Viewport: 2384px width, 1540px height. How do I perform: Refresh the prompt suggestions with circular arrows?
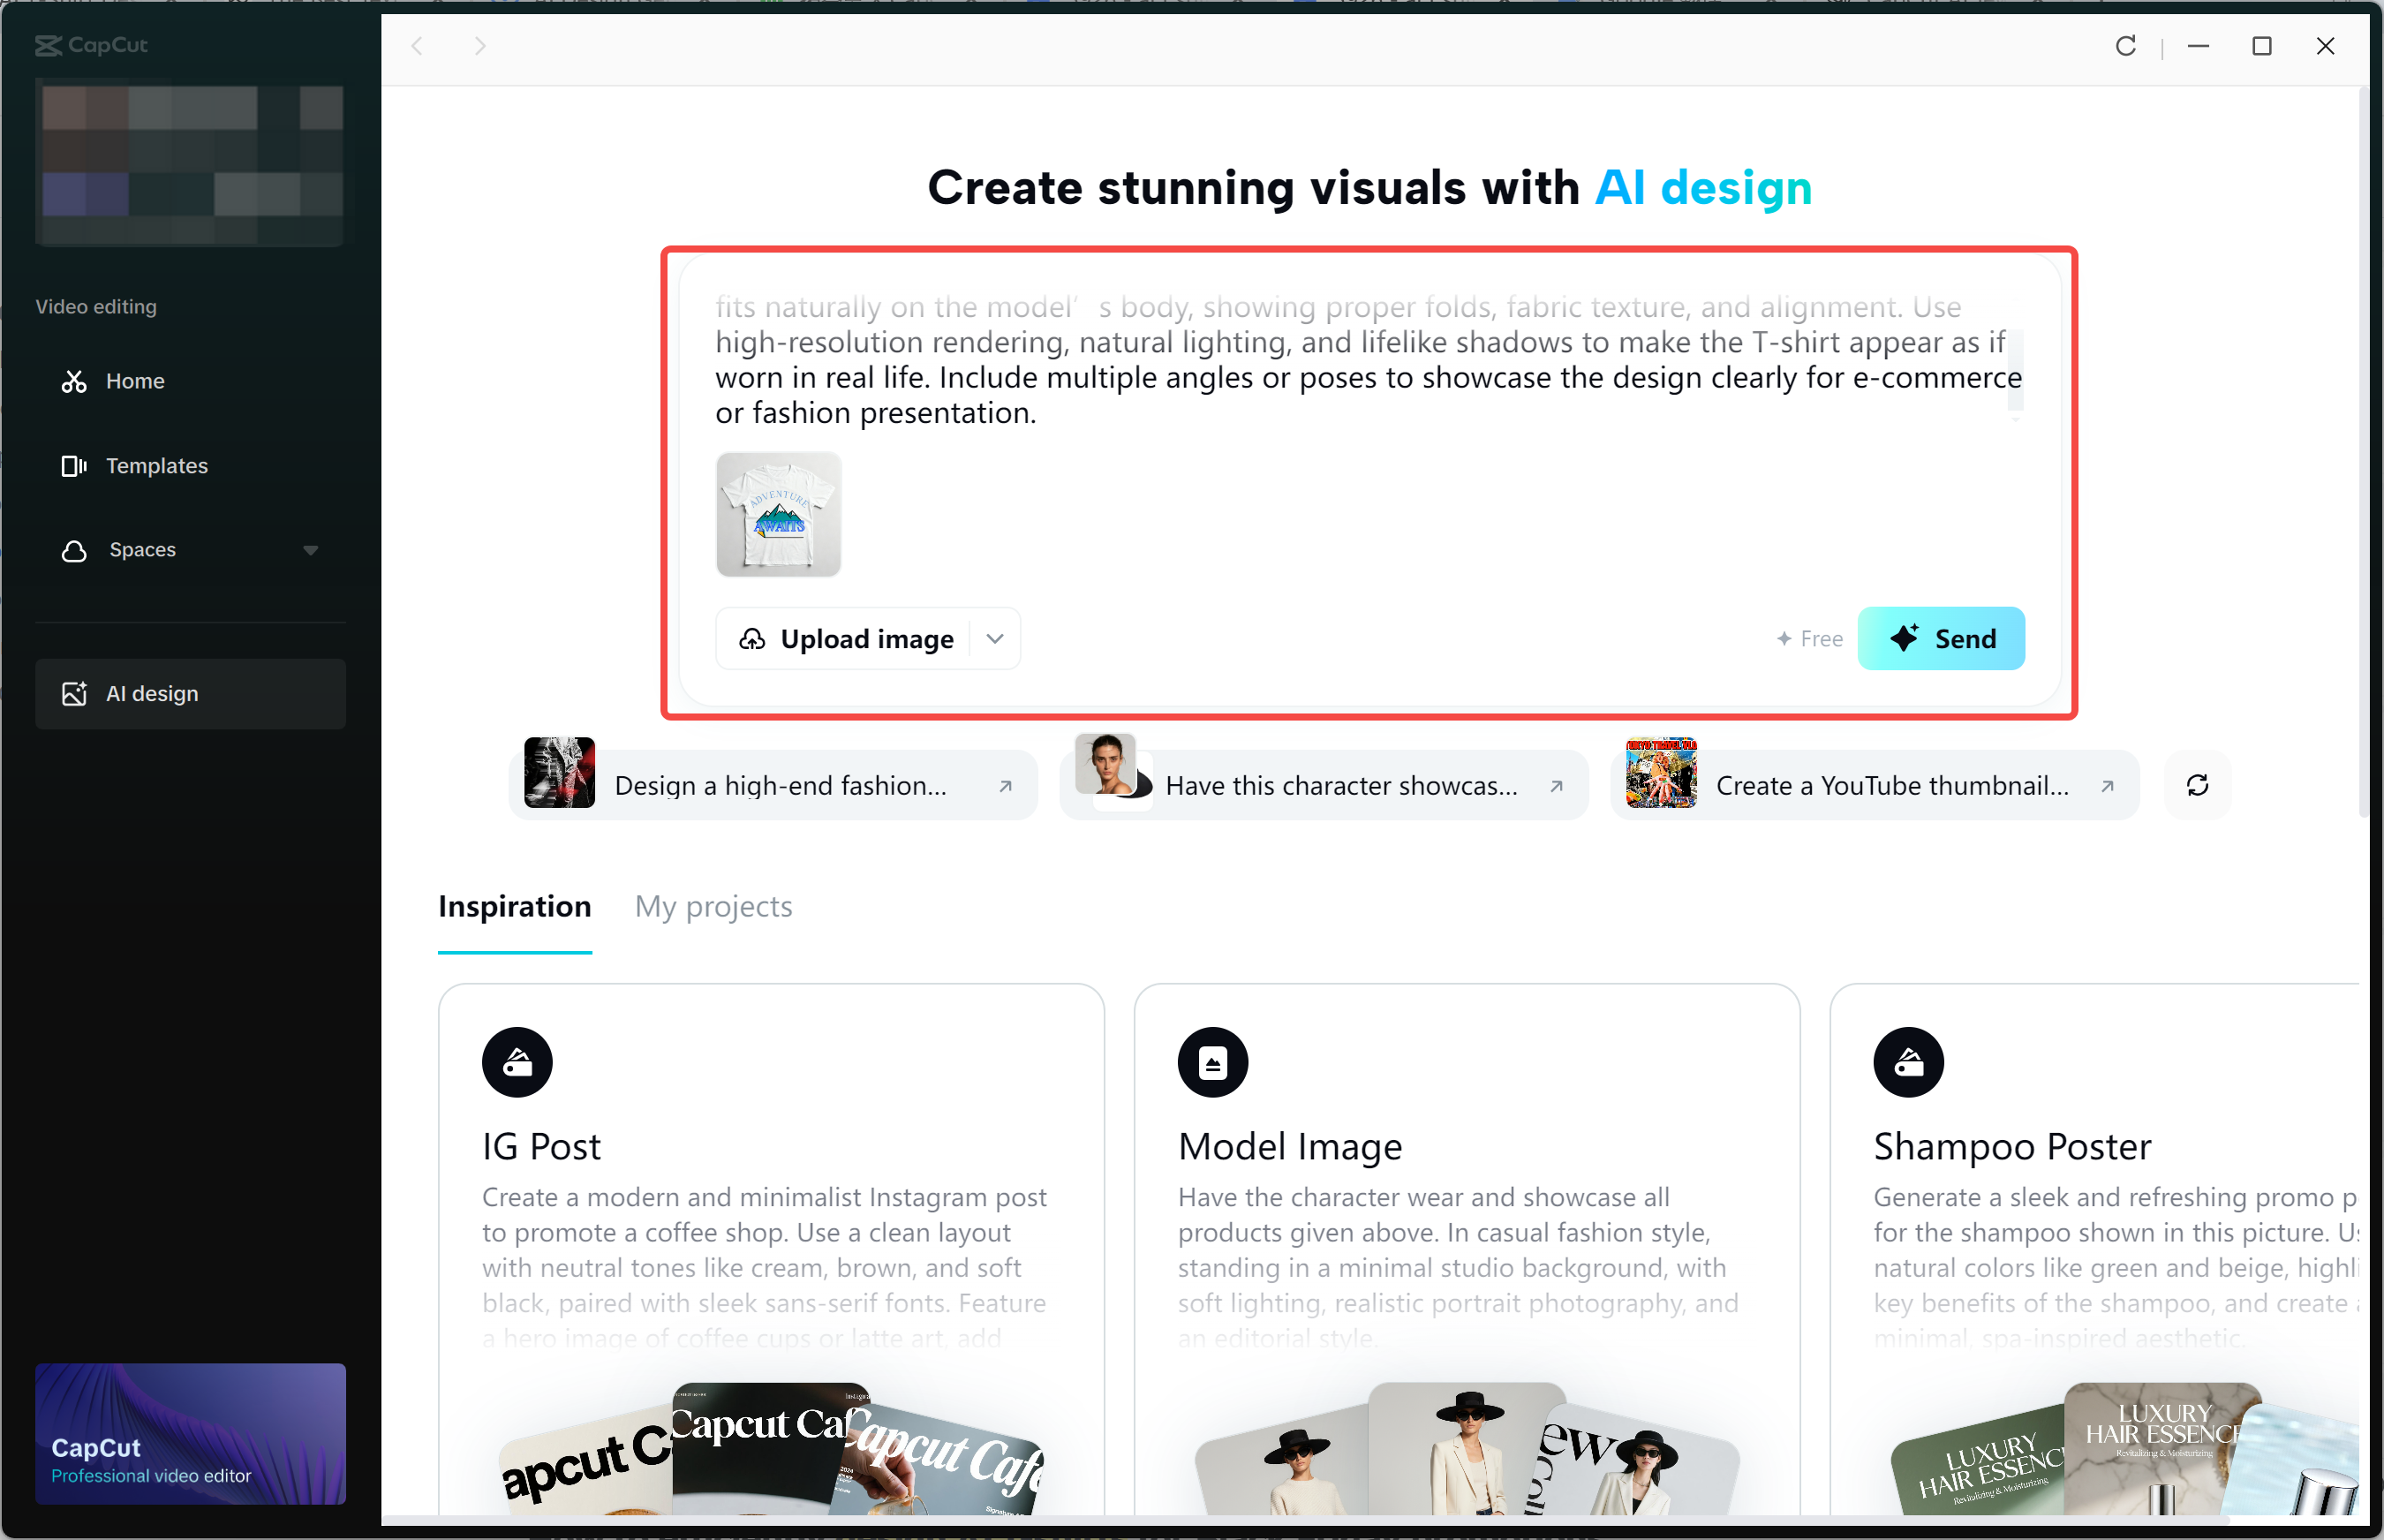pos(2197,786)
